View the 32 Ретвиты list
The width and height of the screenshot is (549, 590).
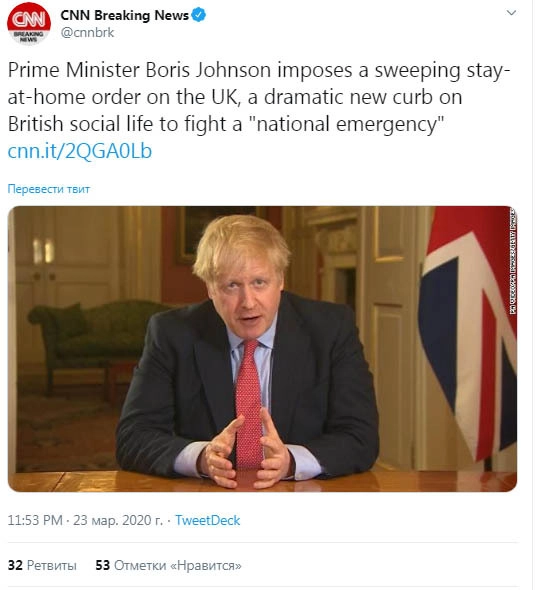coord(42,565)
